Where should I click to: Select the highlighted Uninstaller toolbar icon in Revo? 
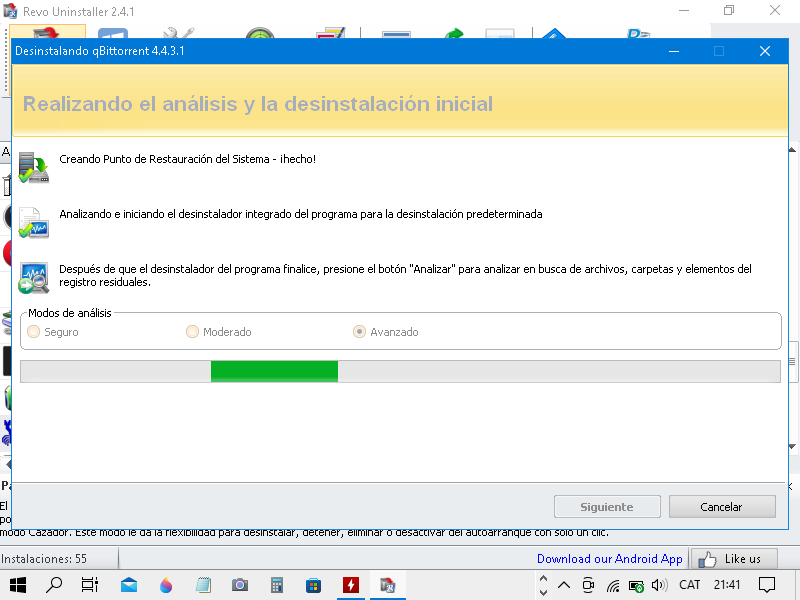coord(47,32)
